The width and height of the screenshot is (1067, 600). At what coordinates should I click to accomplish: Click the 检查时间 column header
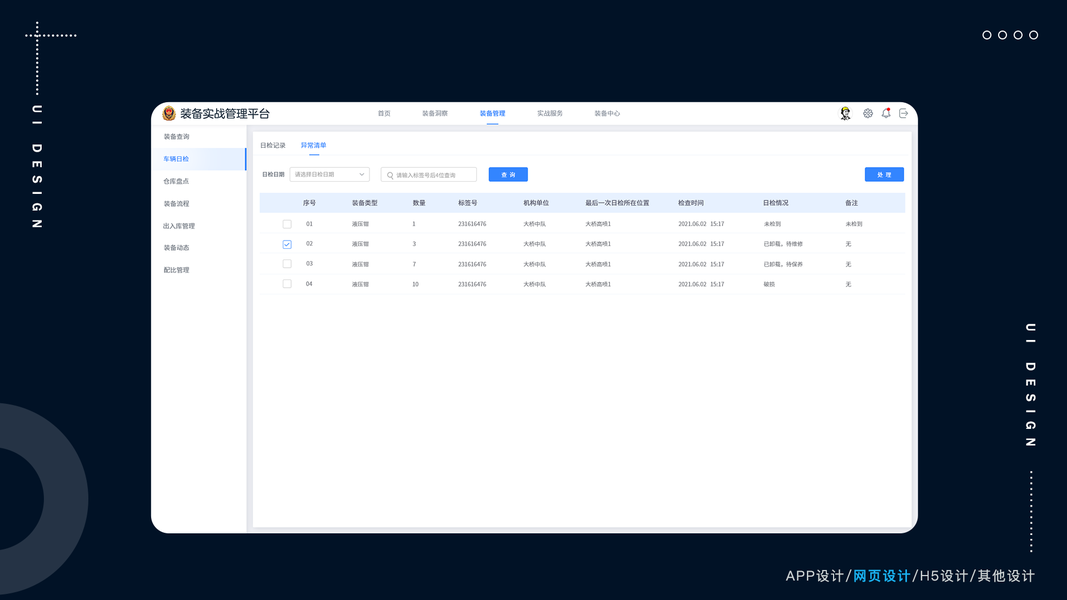(x=691, y=203)
